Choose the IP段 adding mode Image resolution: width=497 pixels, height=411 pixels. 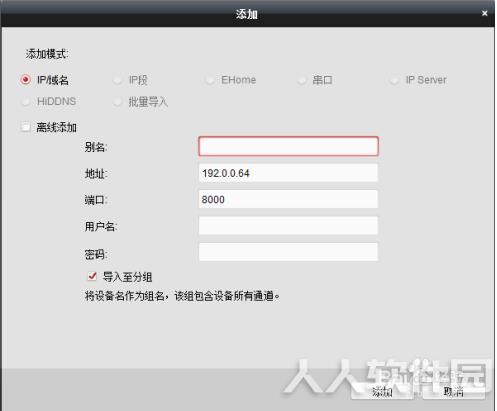(118, 80)
